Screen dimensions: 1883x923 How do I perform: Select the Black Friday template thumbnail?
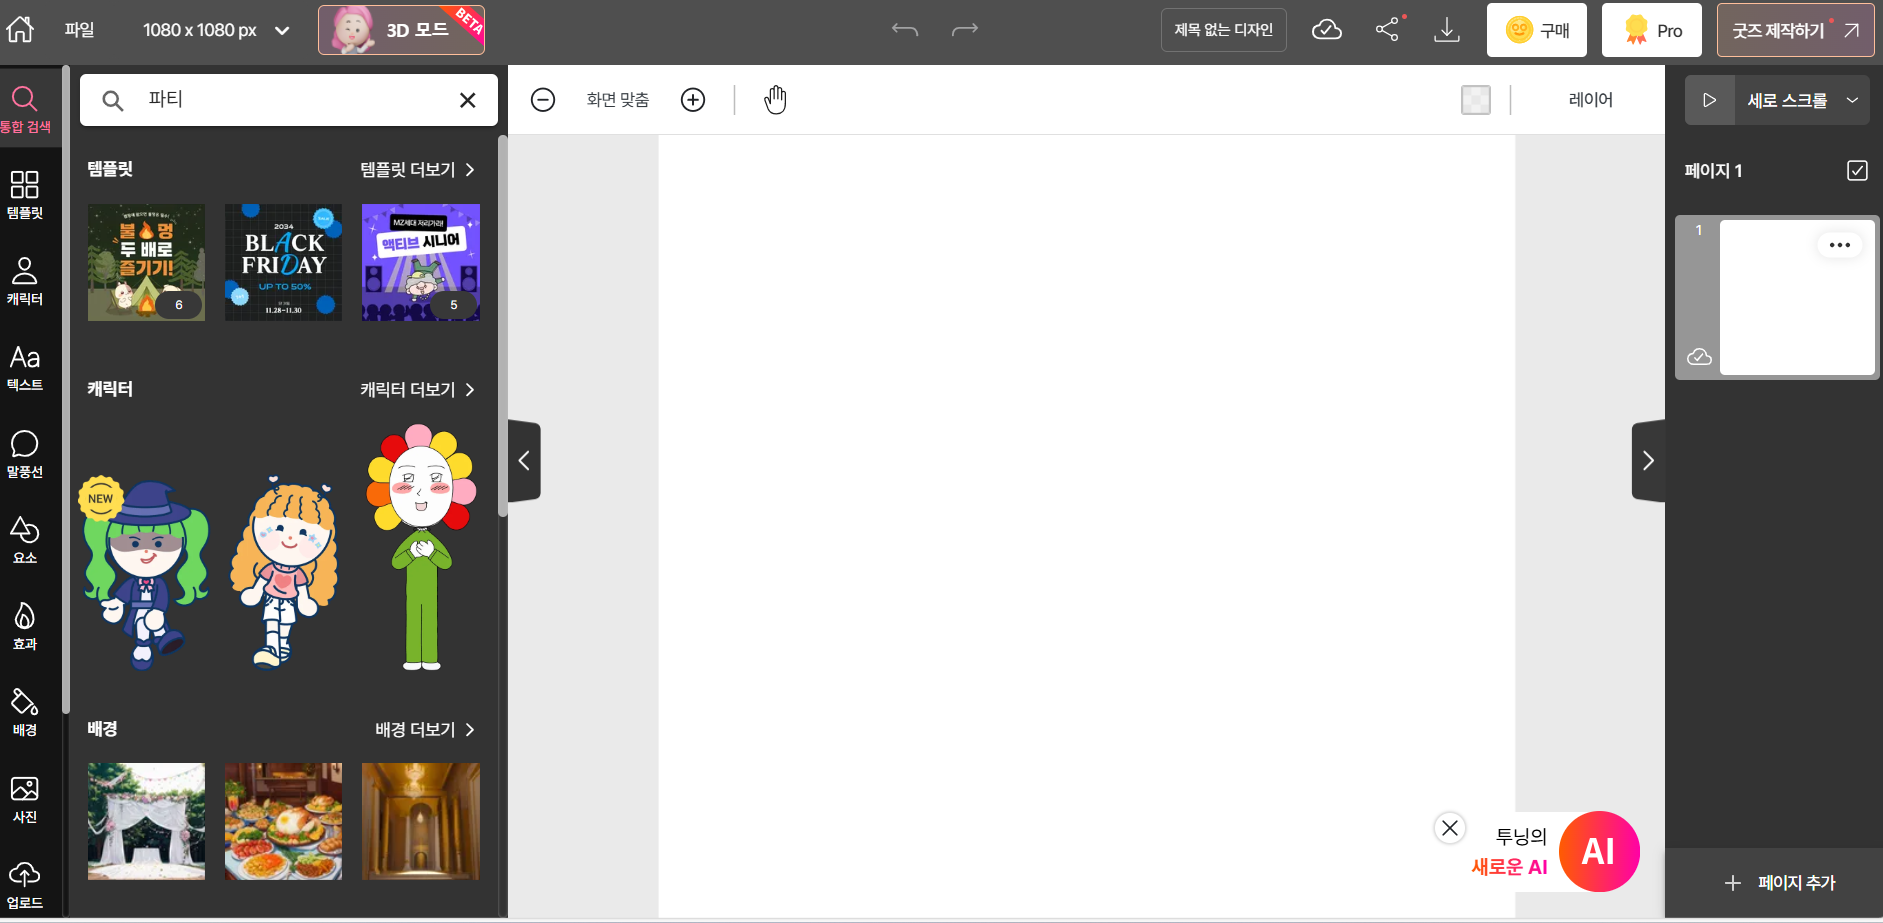pos(283,262)
